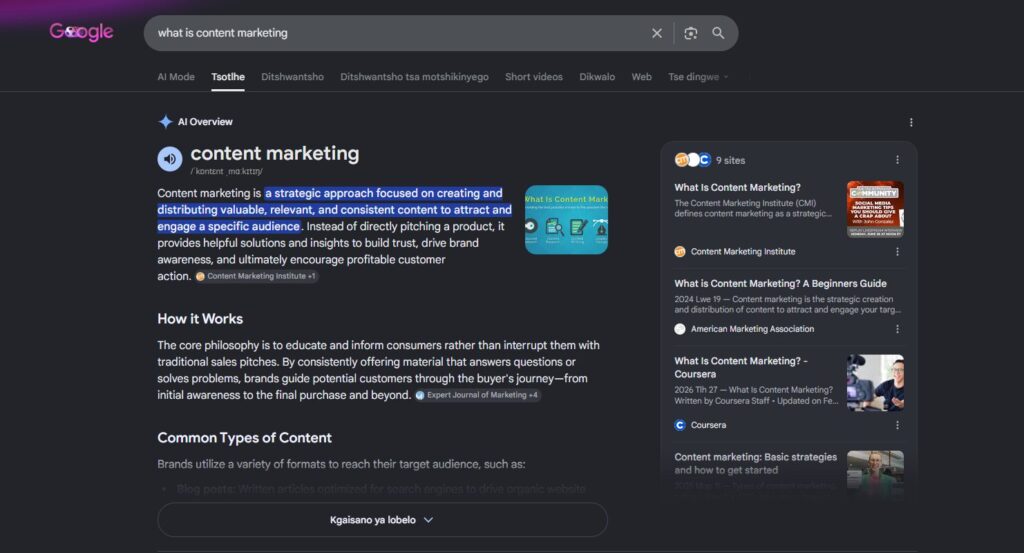Screen dimensions: 1024x553
Task: Click the 9 sites label
Action: point(730,160)
